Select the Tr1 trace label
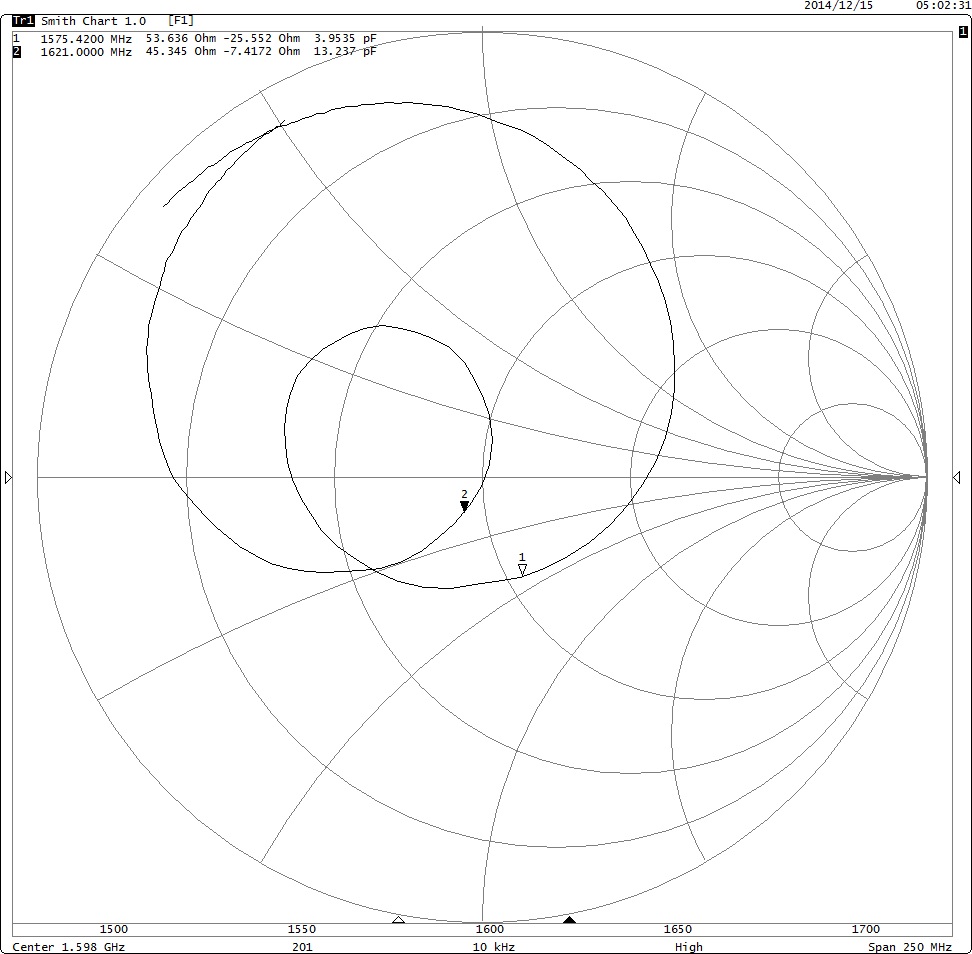The image size is (972, 954). (23, 21)
